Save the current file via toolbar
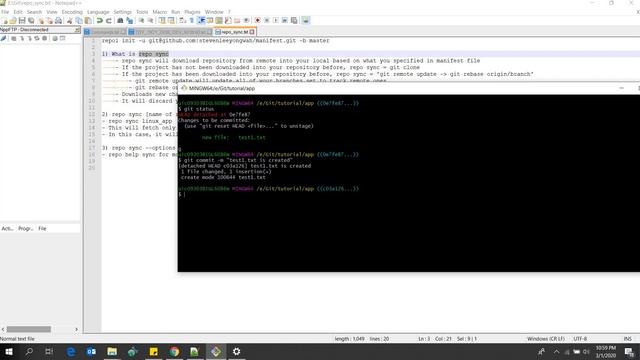Image resolution: width=640 pixels, height=360 pixels. coord(22,20)
